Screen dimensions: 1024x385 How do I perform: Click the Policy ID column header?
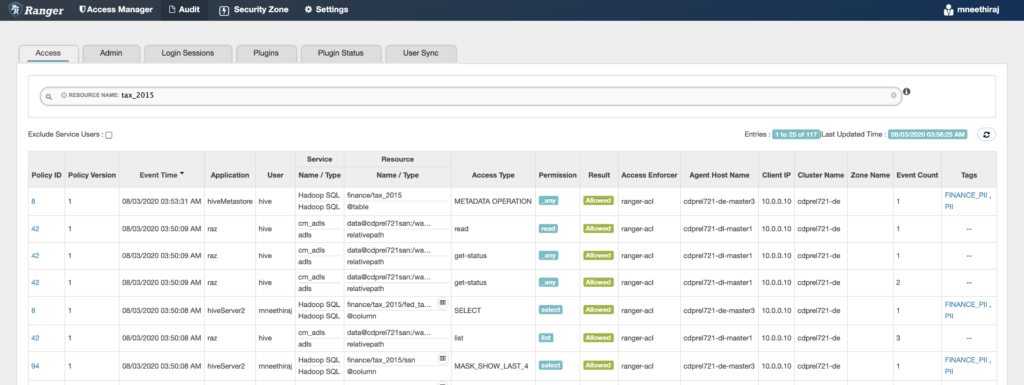pyautogui.click(x=46, y=175)
